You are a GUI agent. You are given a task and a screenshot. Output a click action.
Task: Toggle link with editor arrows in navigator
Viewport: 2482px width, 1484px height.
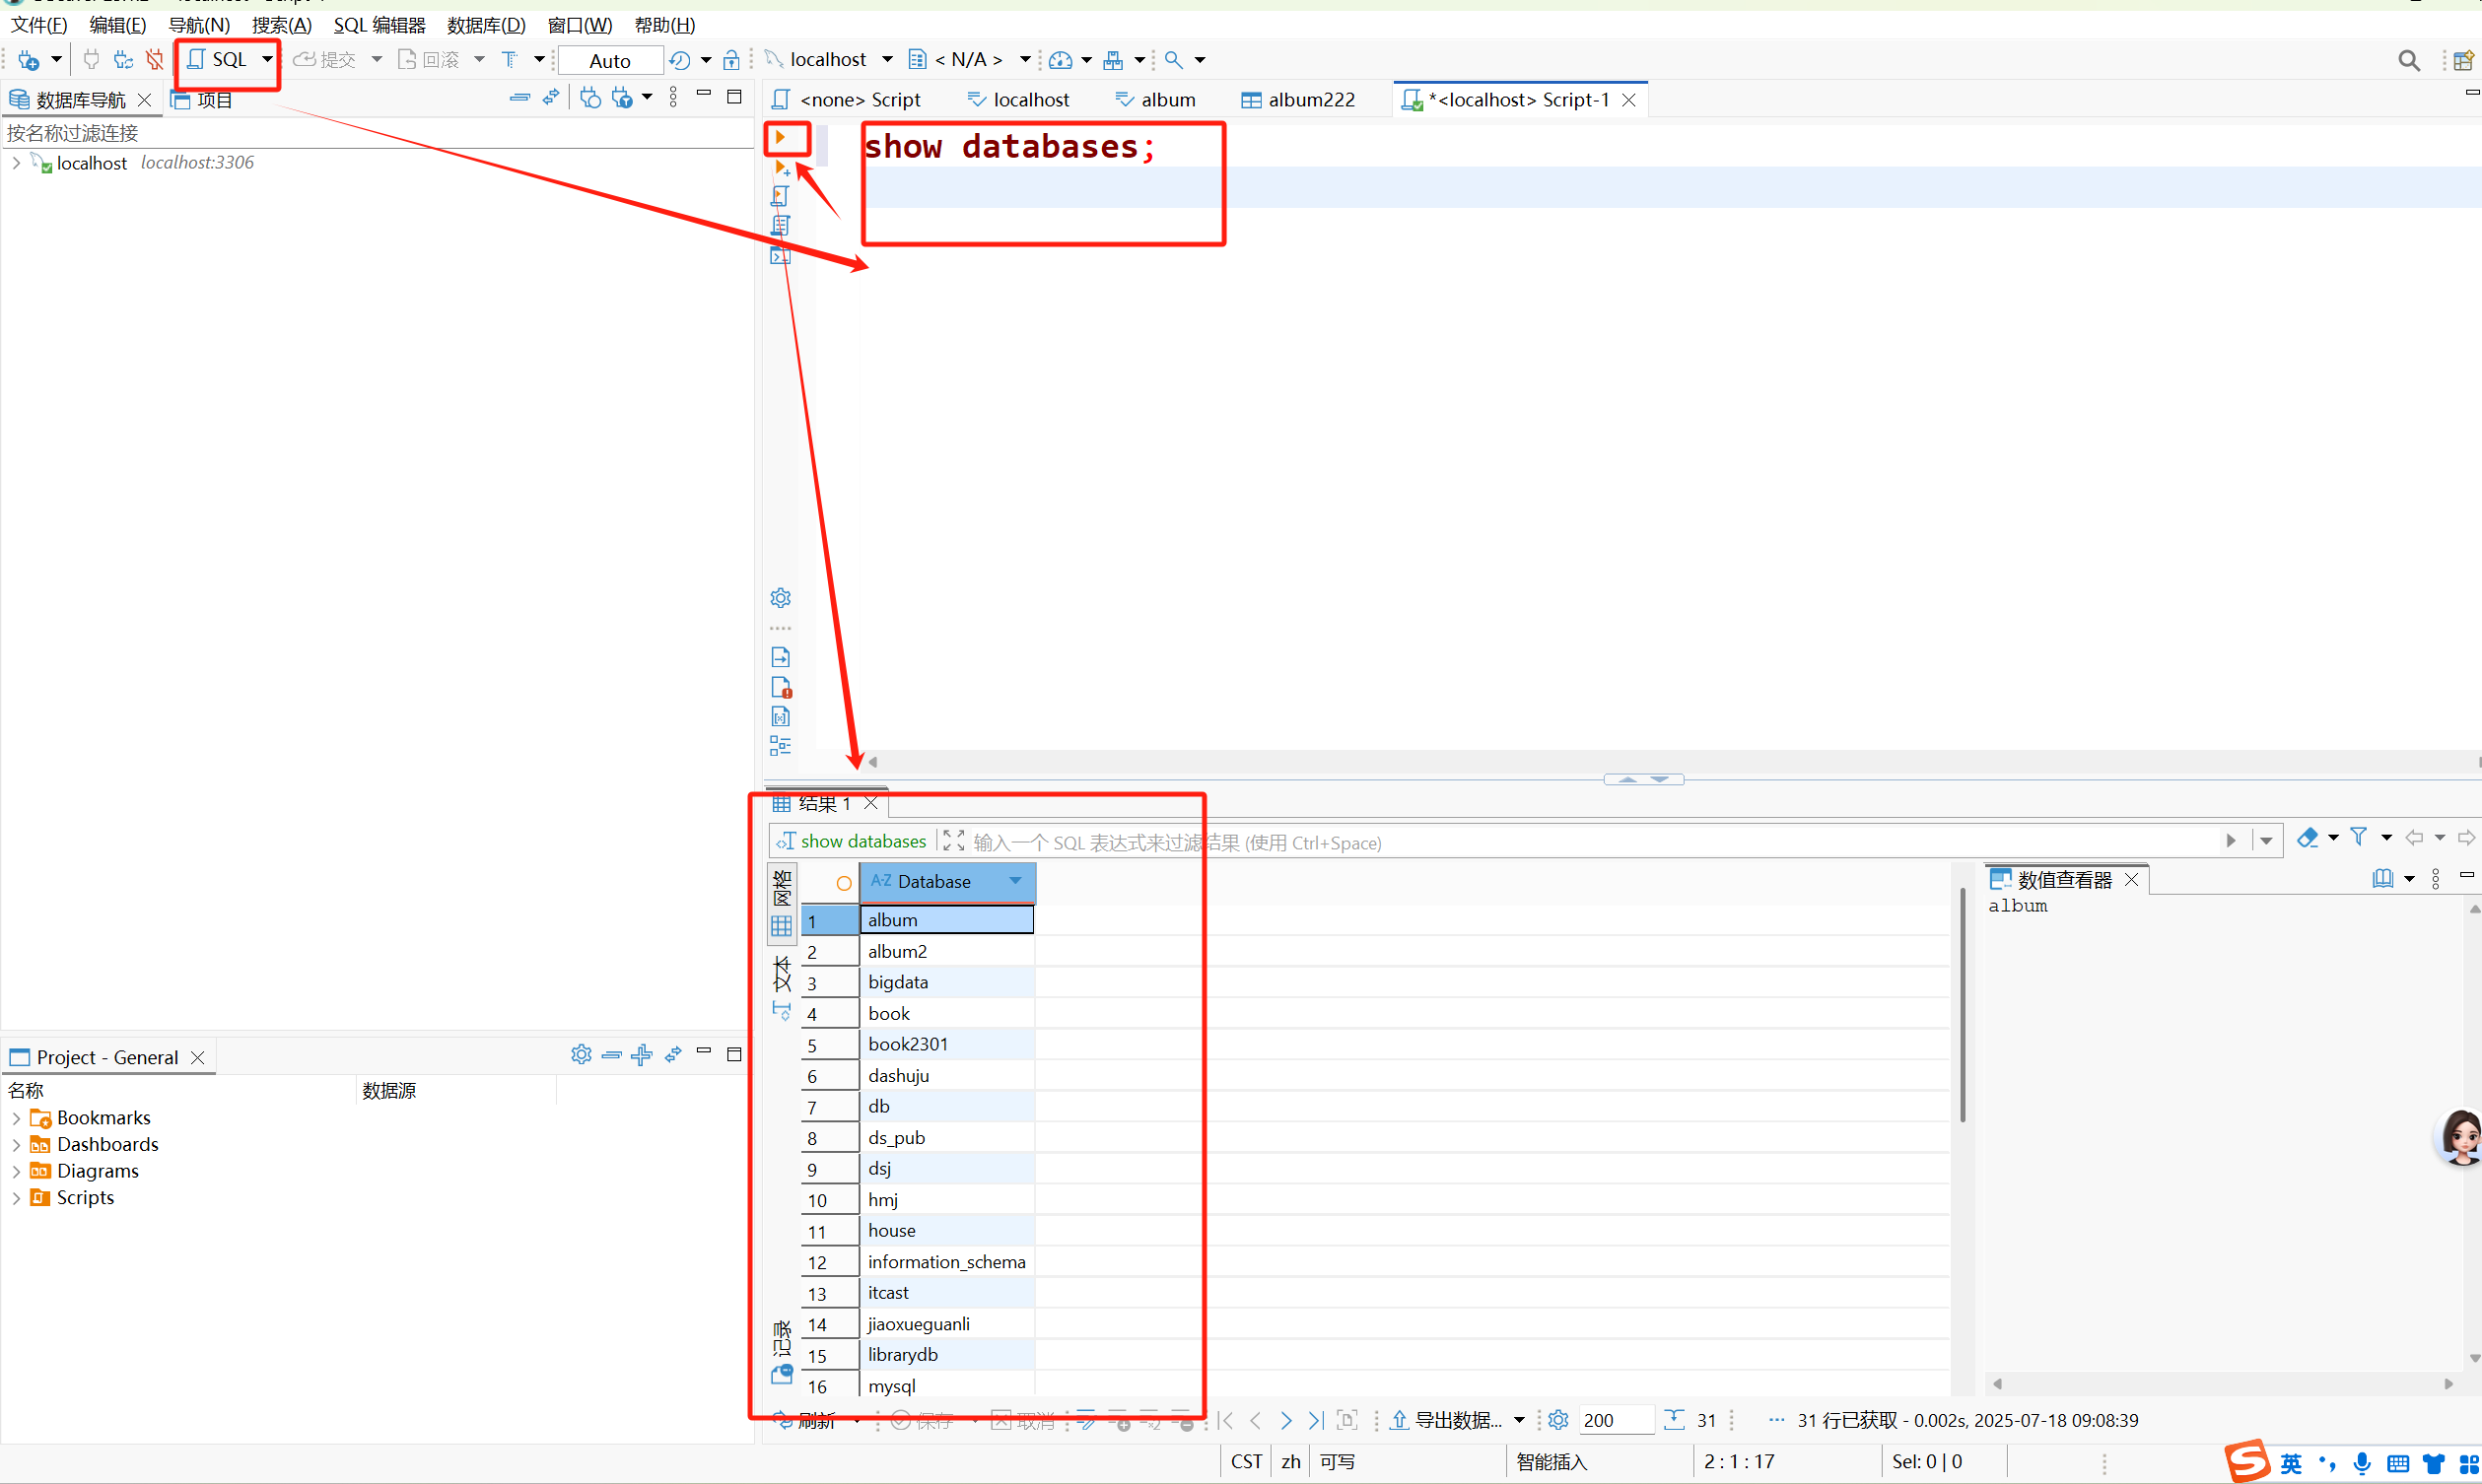[x=551, y=97]
